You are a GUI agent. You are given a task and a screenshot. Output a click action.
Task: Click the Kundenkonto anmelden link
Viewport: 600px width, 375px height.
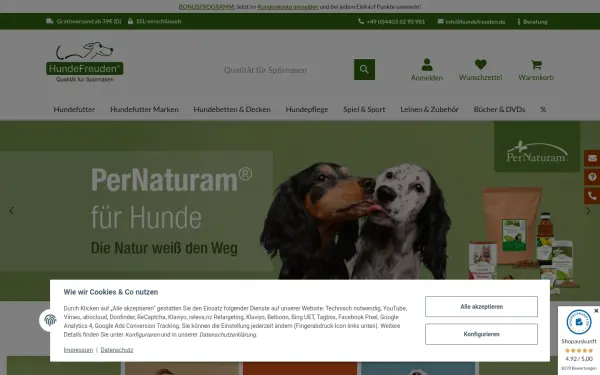288,7
